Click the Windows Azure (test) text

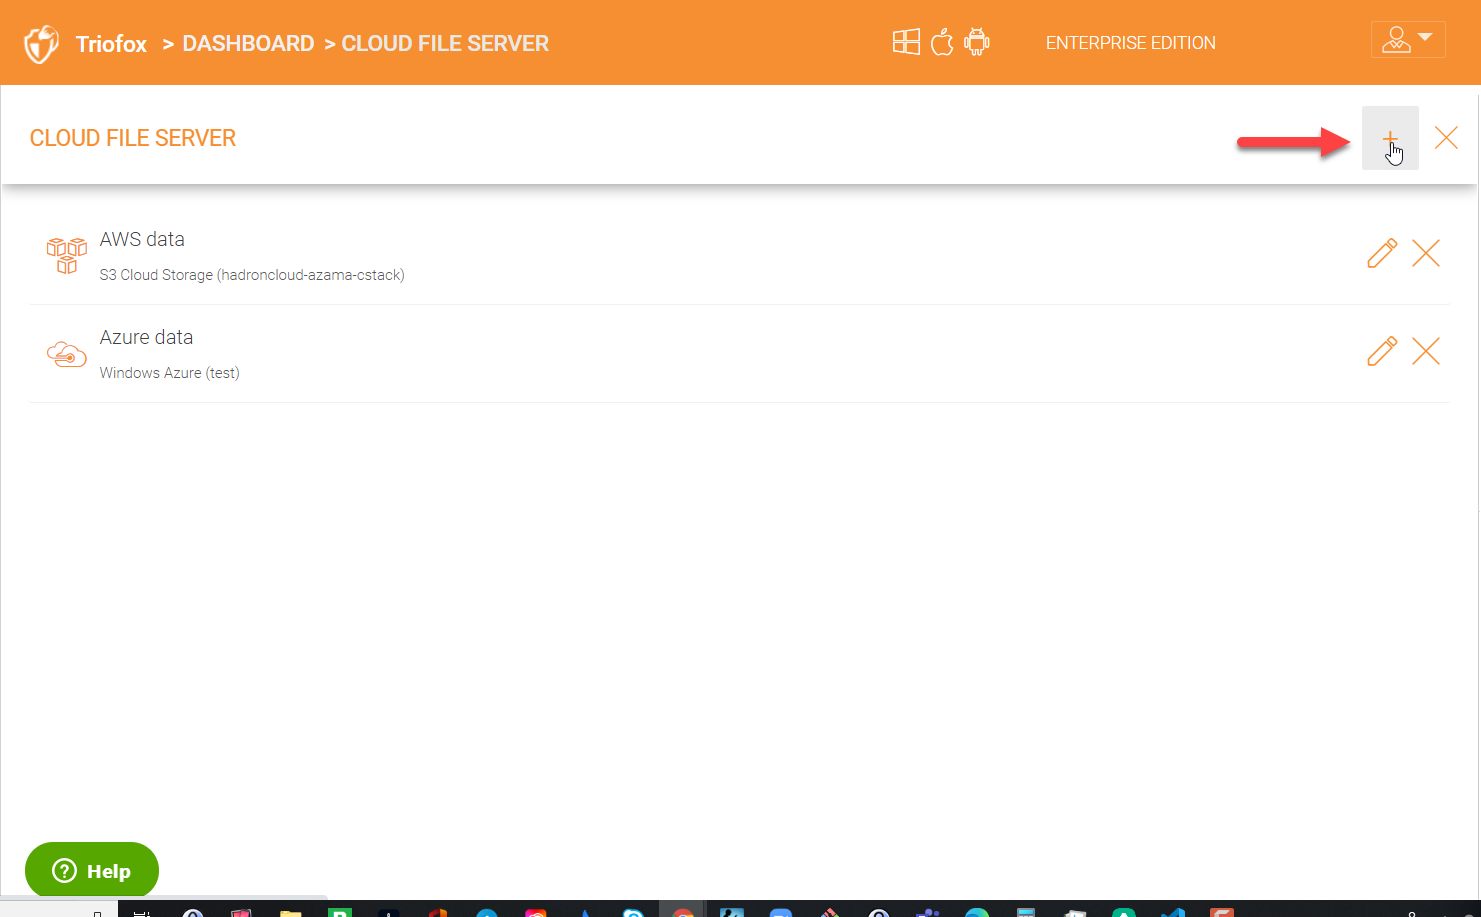169,373
